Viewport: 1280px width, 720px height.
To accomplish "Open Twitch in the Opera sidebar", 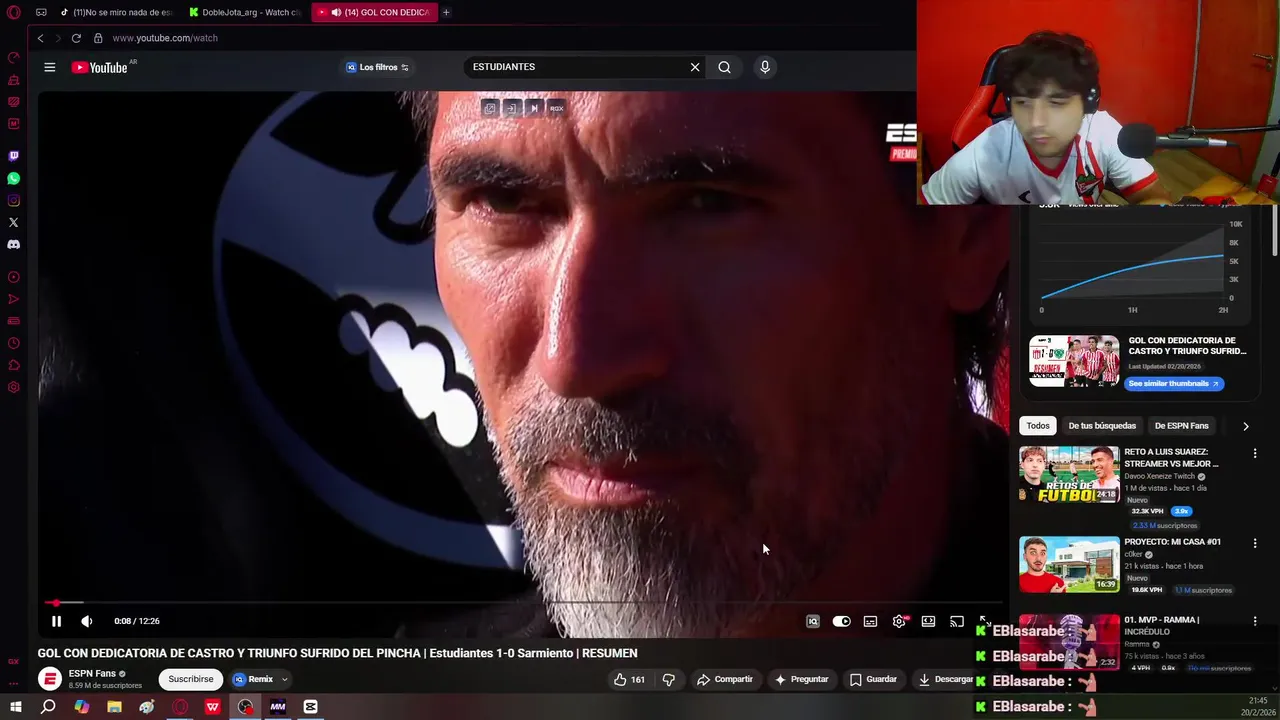I will (14, 156).
